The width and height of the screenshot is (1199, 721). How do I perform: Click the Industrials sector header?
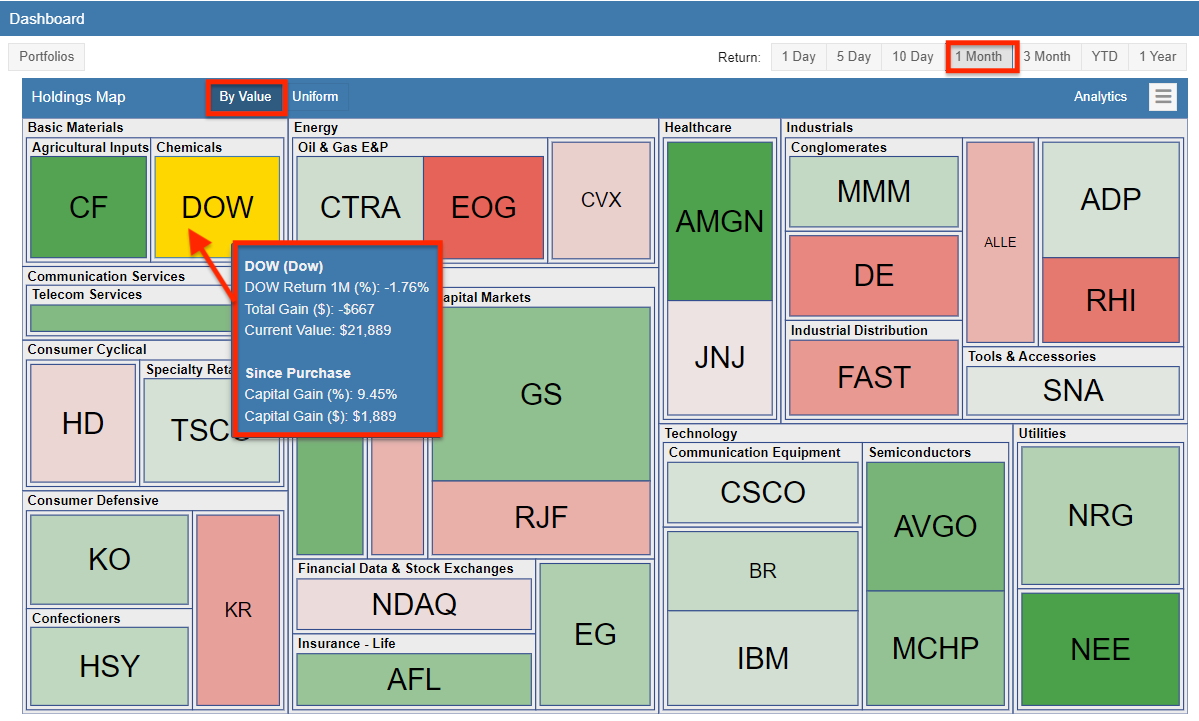tap(819, 128)
